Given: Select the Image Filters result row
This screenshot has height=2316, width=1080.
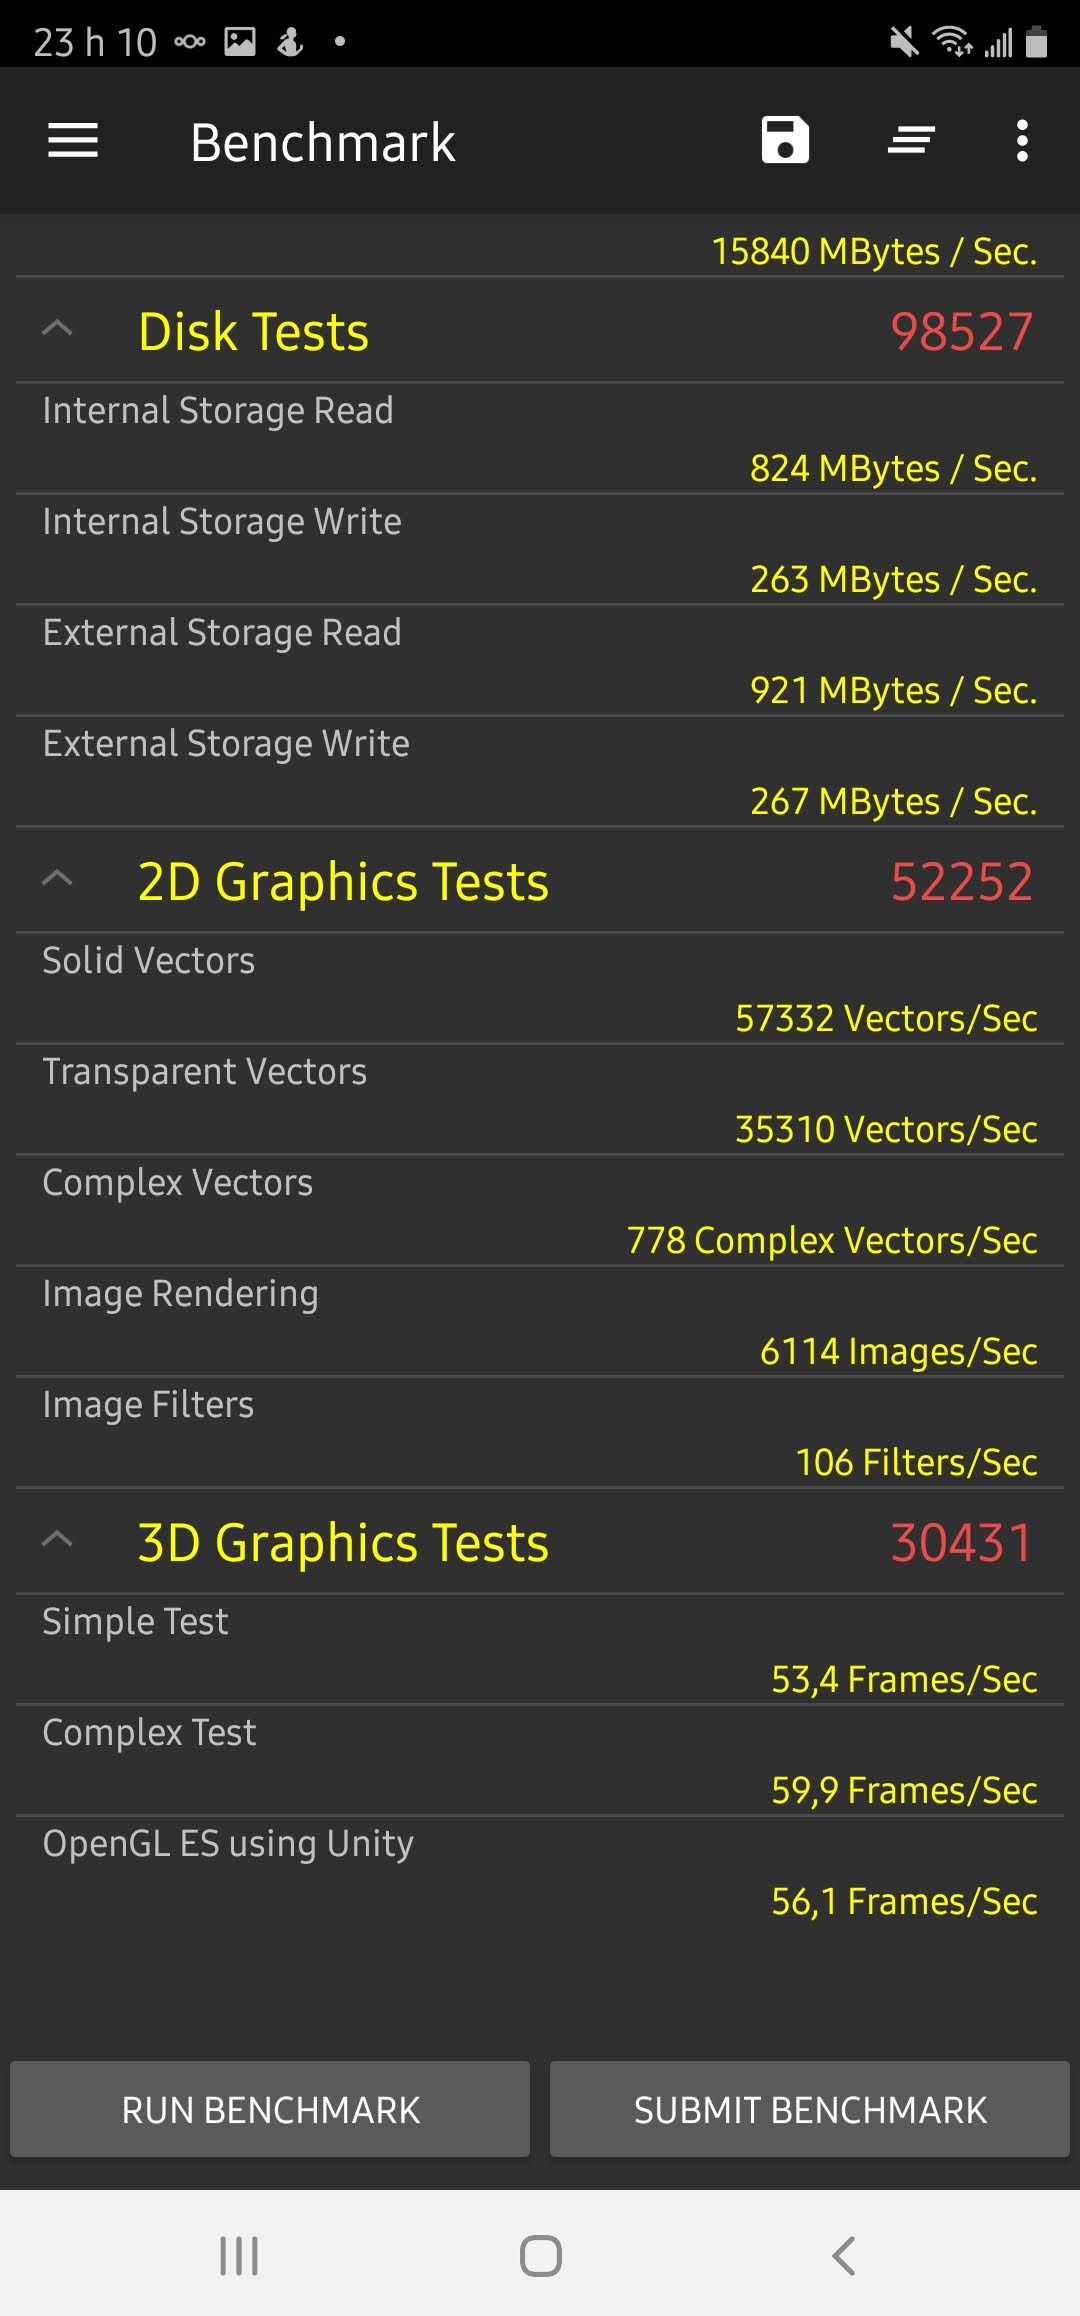Looking at the screenshot, I should (x=540, y=1432).
